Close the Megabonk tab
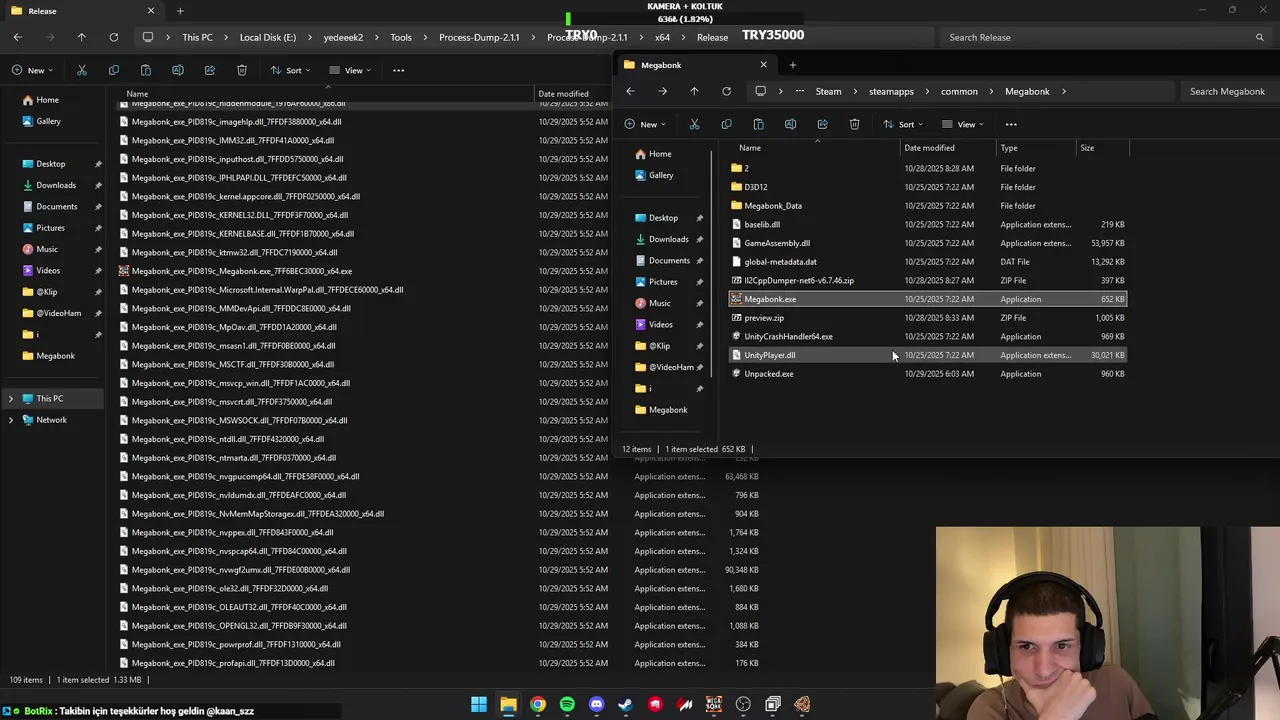This screenshot has width=1280, height=720. click(763, 65)
